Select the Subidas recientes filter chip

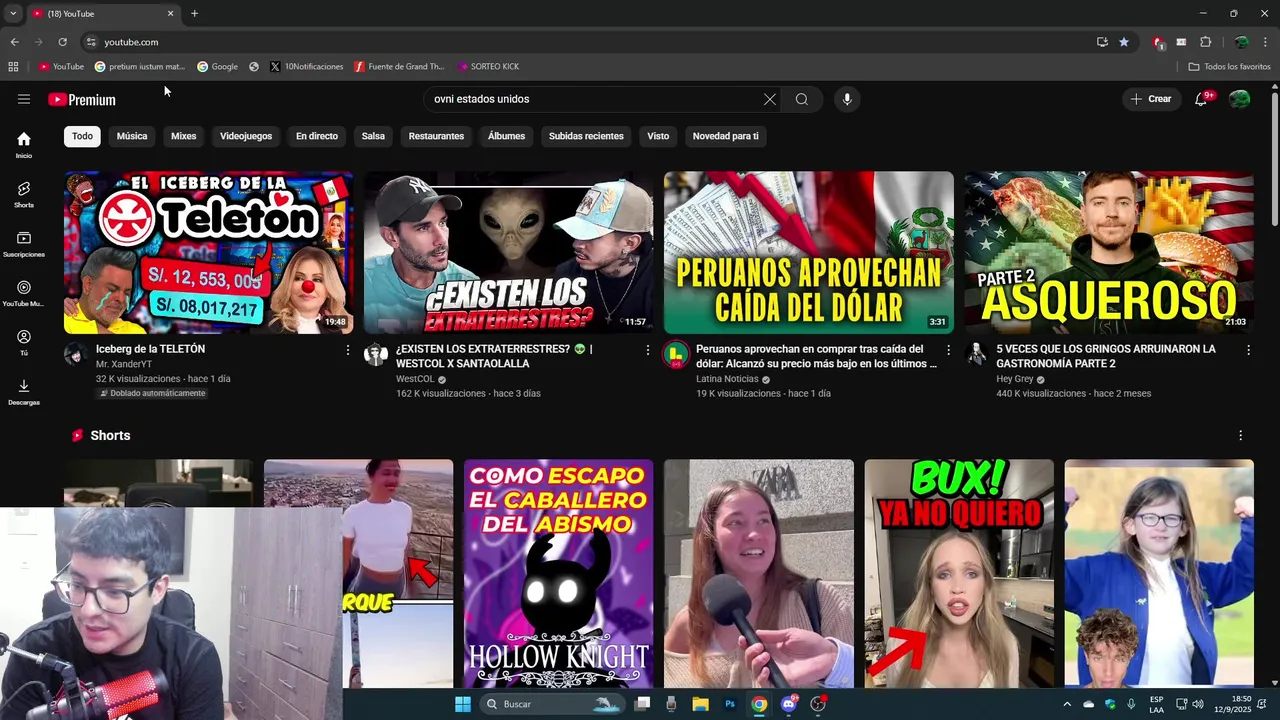[586, 136]
